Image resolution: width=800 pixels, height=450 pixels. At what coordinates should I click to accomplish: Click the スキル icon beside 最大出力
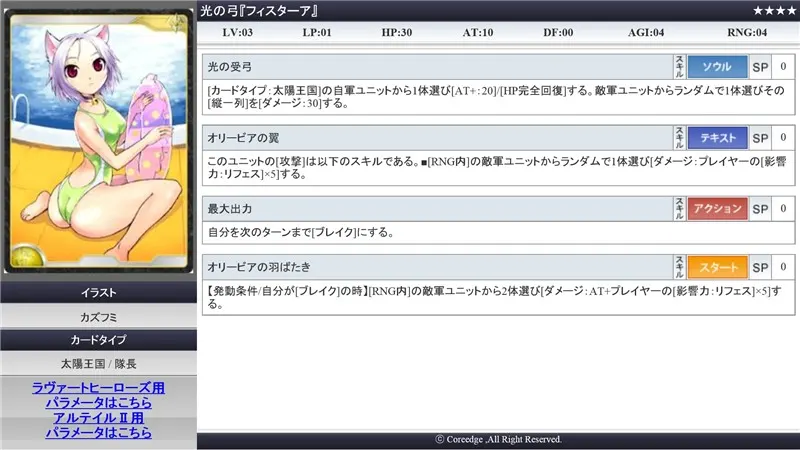680,208
